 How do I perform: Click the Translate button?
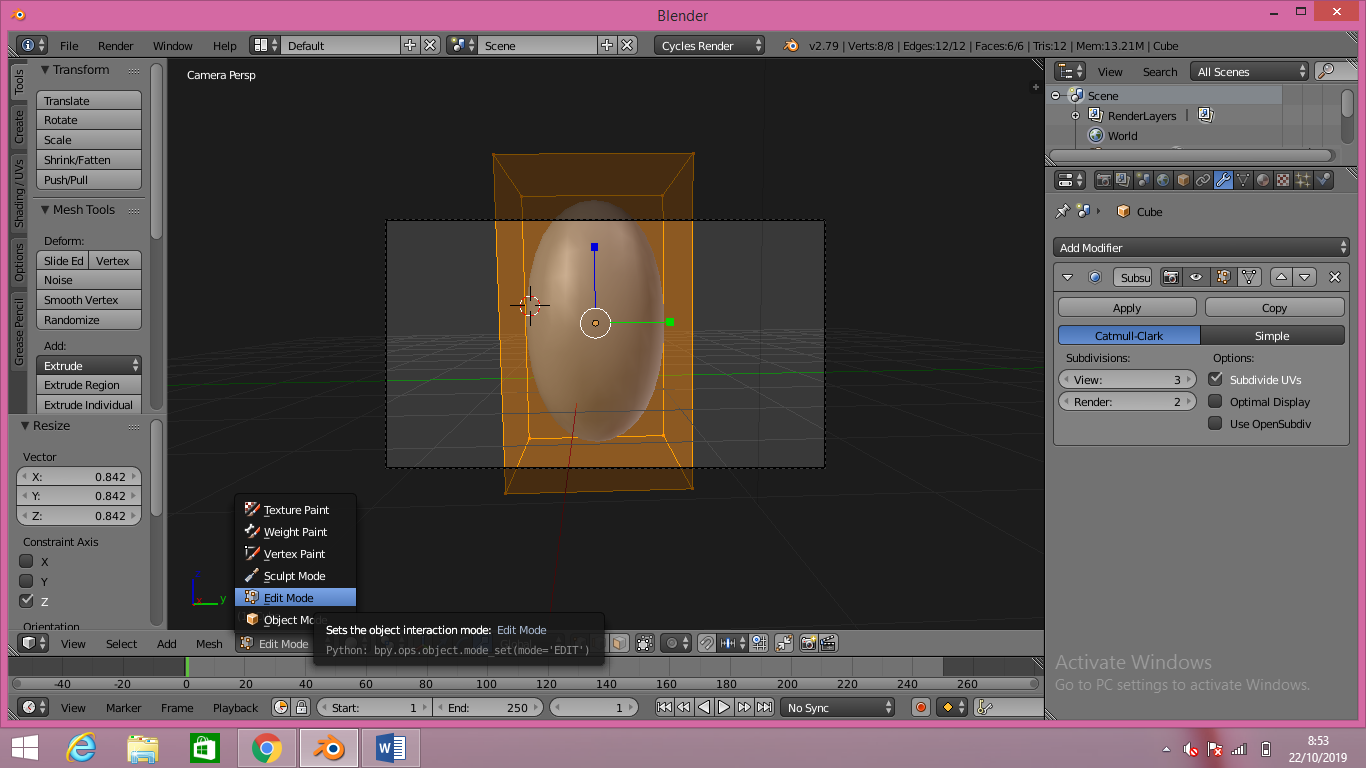[89, 101]
